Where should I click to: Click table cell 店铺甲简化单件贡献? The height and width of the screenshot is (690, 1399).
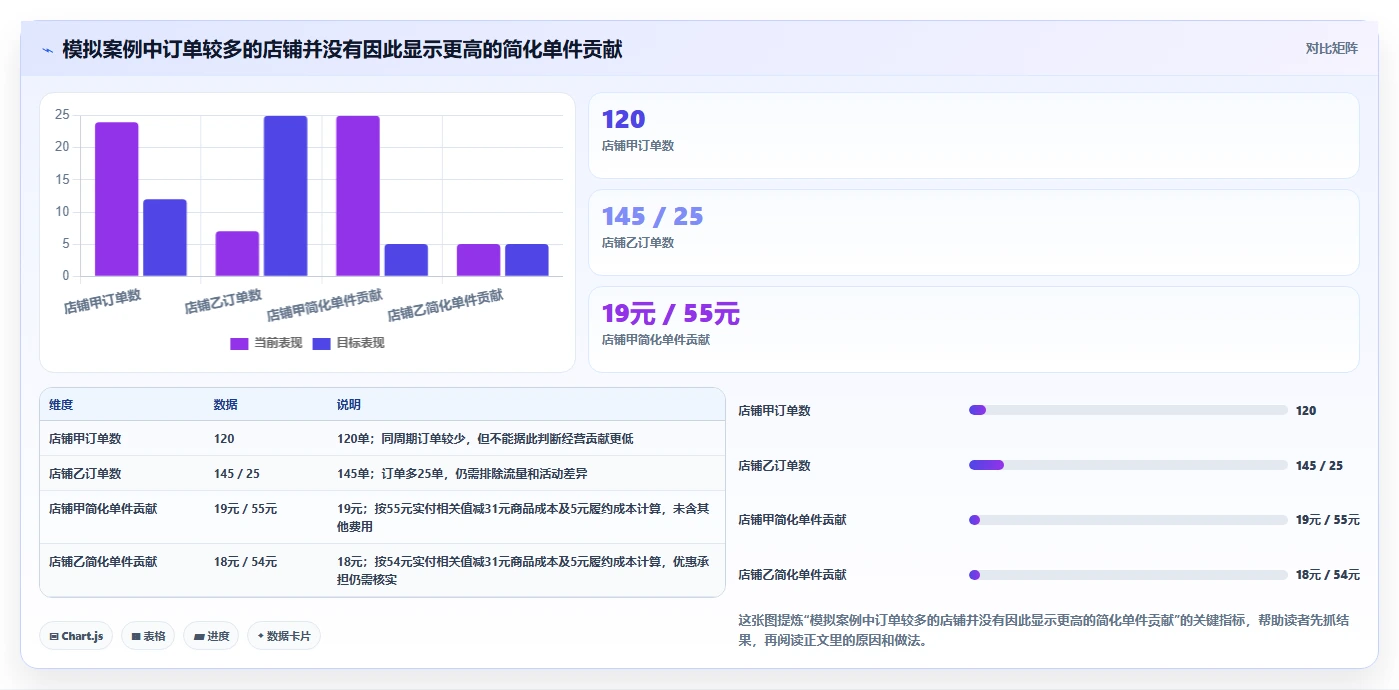[x=103, y=508]
